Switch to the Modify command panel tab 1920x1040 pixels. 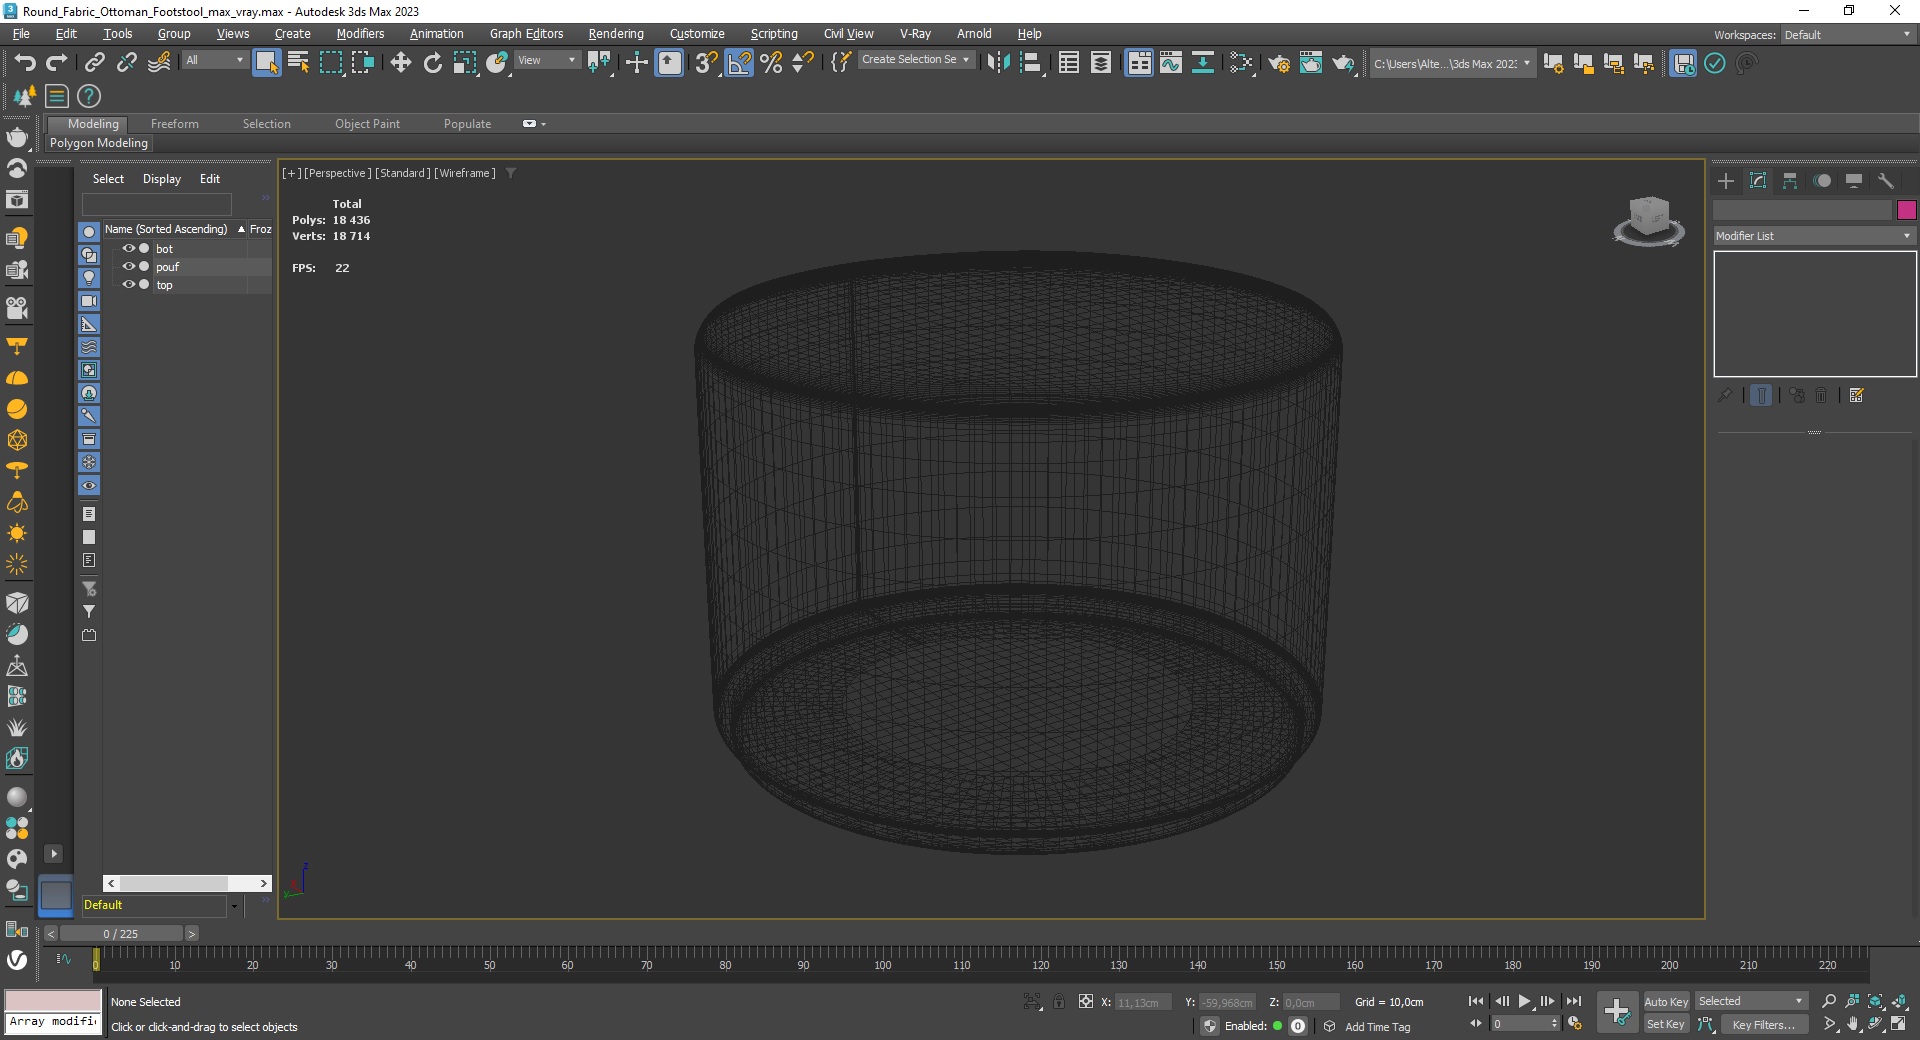point(1758,181)
